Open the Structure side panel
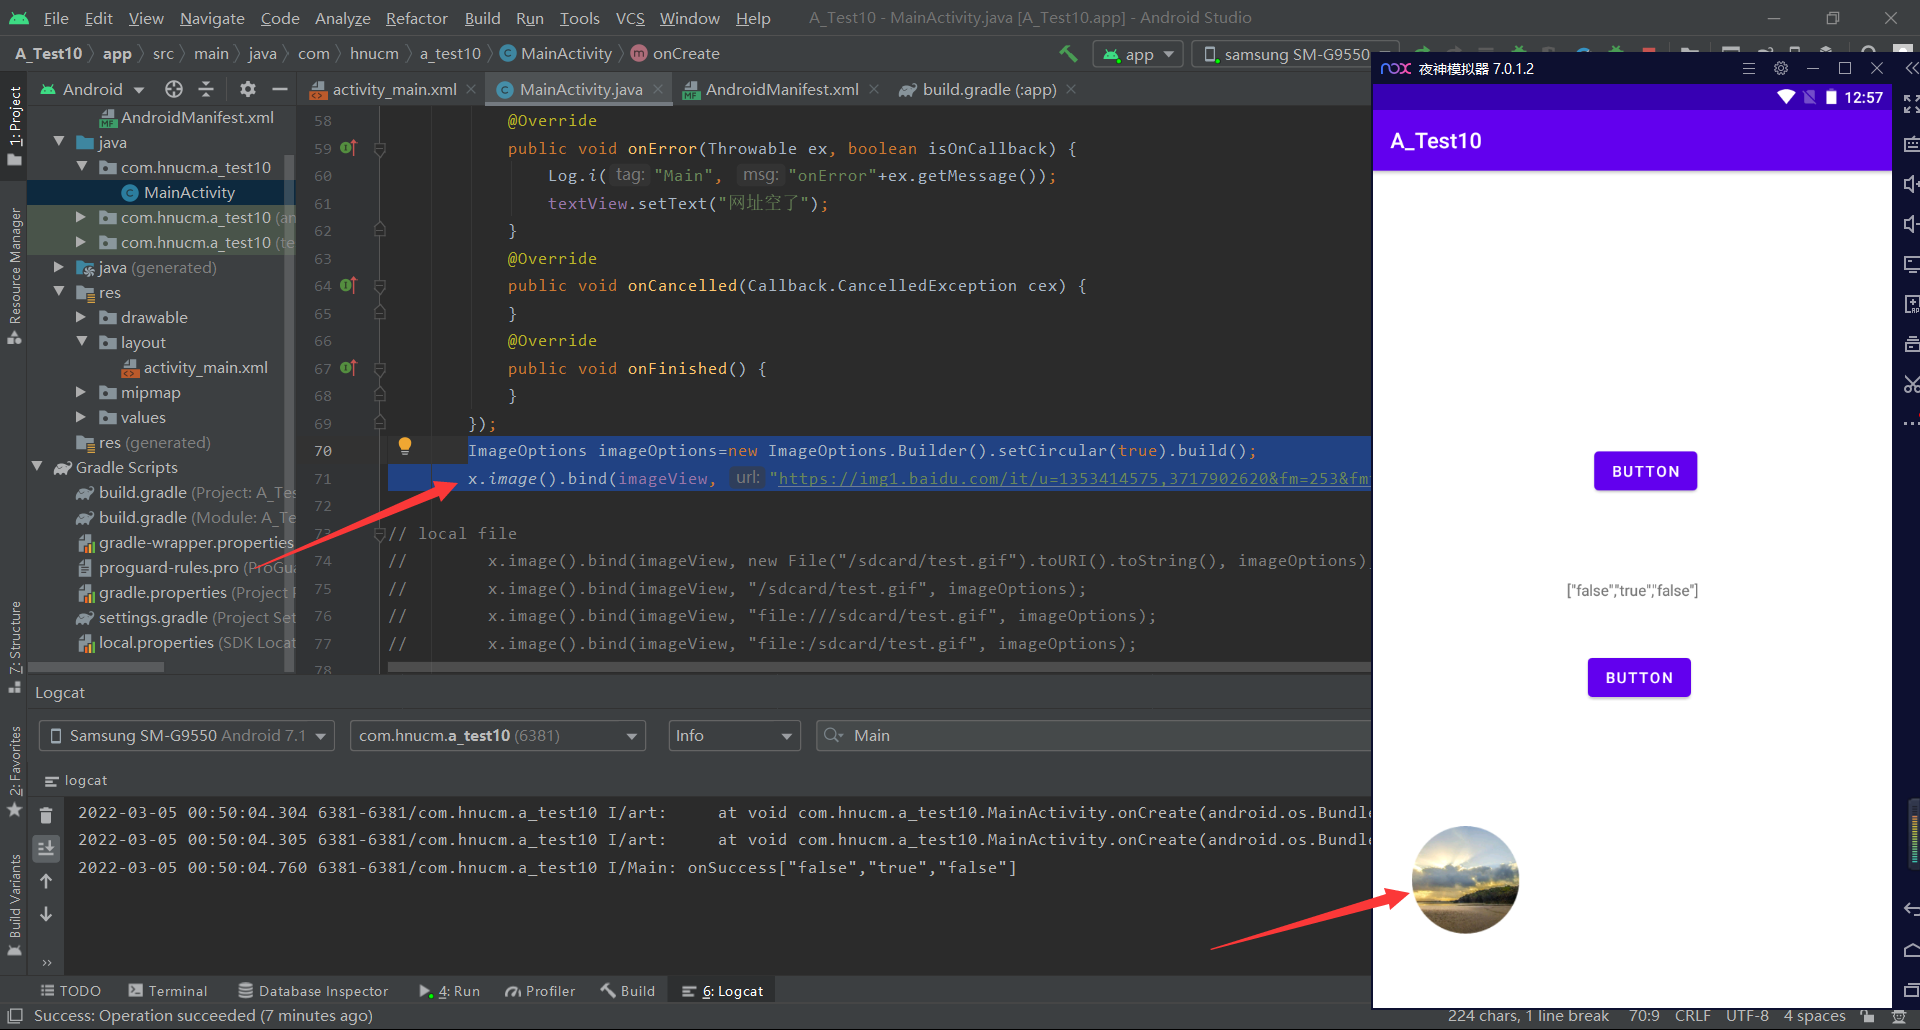This screenshot has height=1030, width=1920. pyautogui.click(x=14, y=647)
